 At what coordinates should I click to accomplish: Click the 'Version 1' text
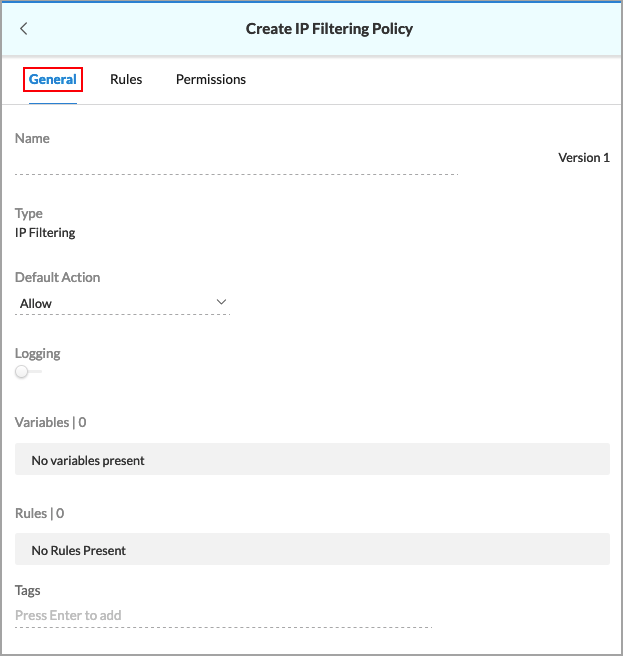(584, 158)
